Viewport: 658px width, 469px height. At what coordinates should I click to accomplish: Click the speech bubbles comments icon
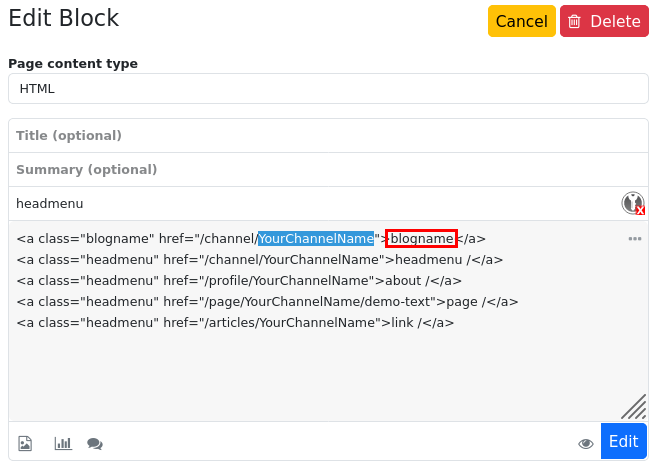(95, 443)
